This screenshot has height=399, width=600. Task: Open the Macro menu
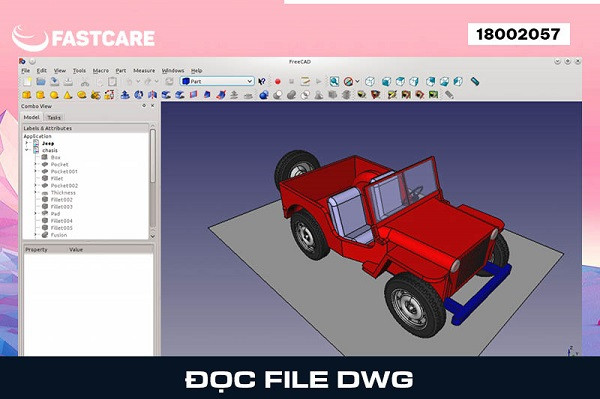[101, 71]
